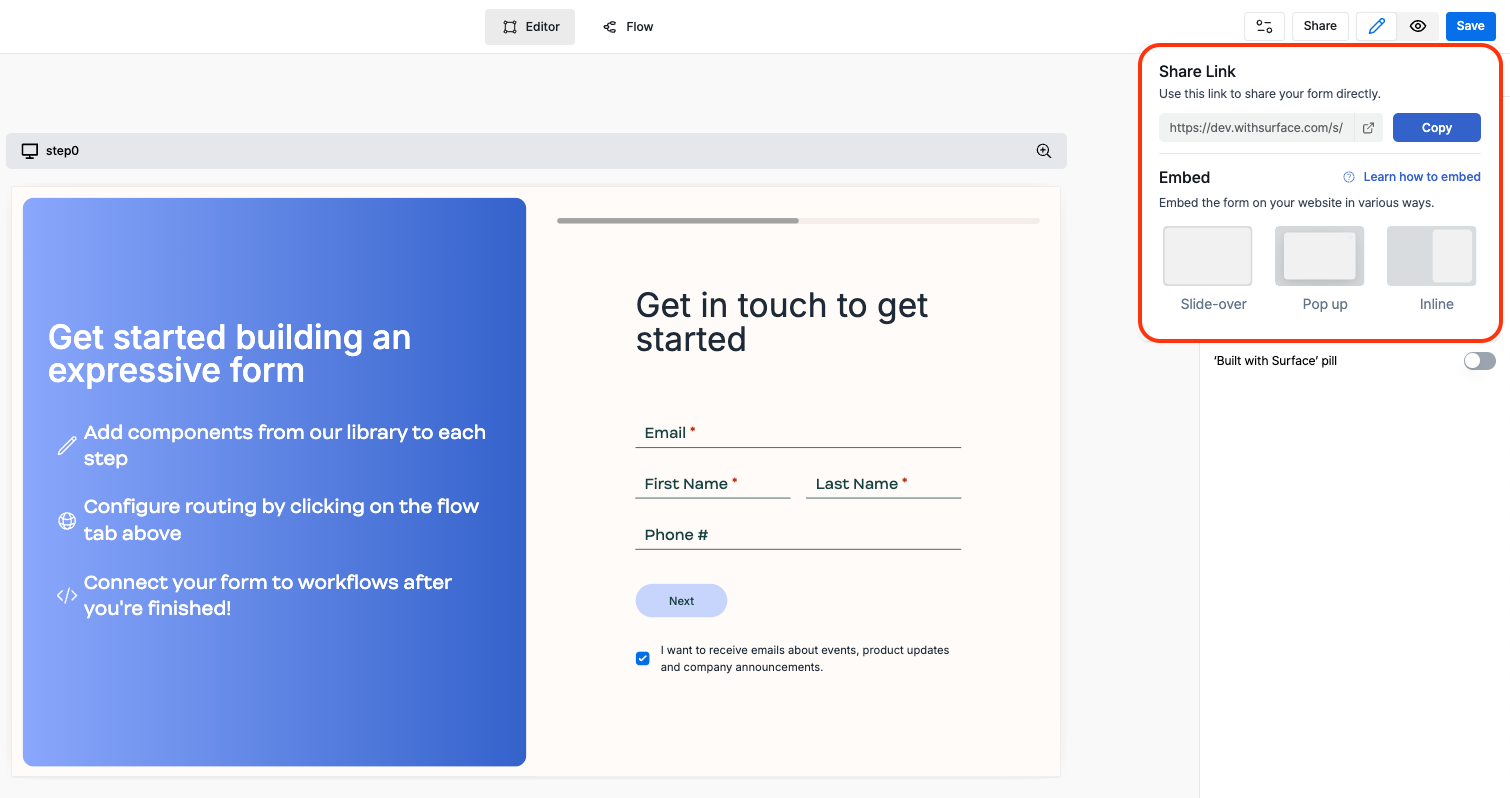Copy the share link
Image resolution: width=1510 pixels, height=798 pixels.
coord(1436,127)
